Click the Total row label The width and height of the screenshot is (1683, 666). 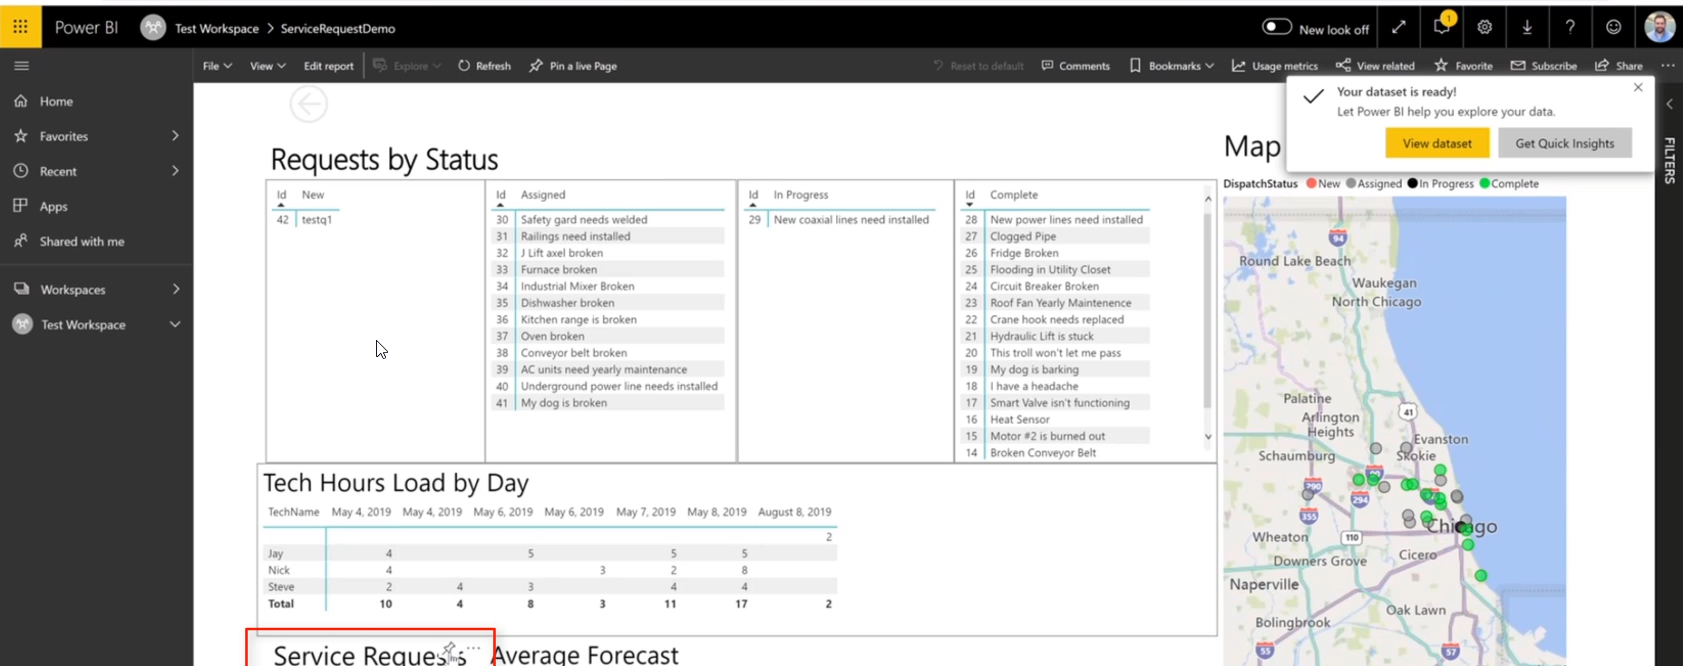click(281, 604)
